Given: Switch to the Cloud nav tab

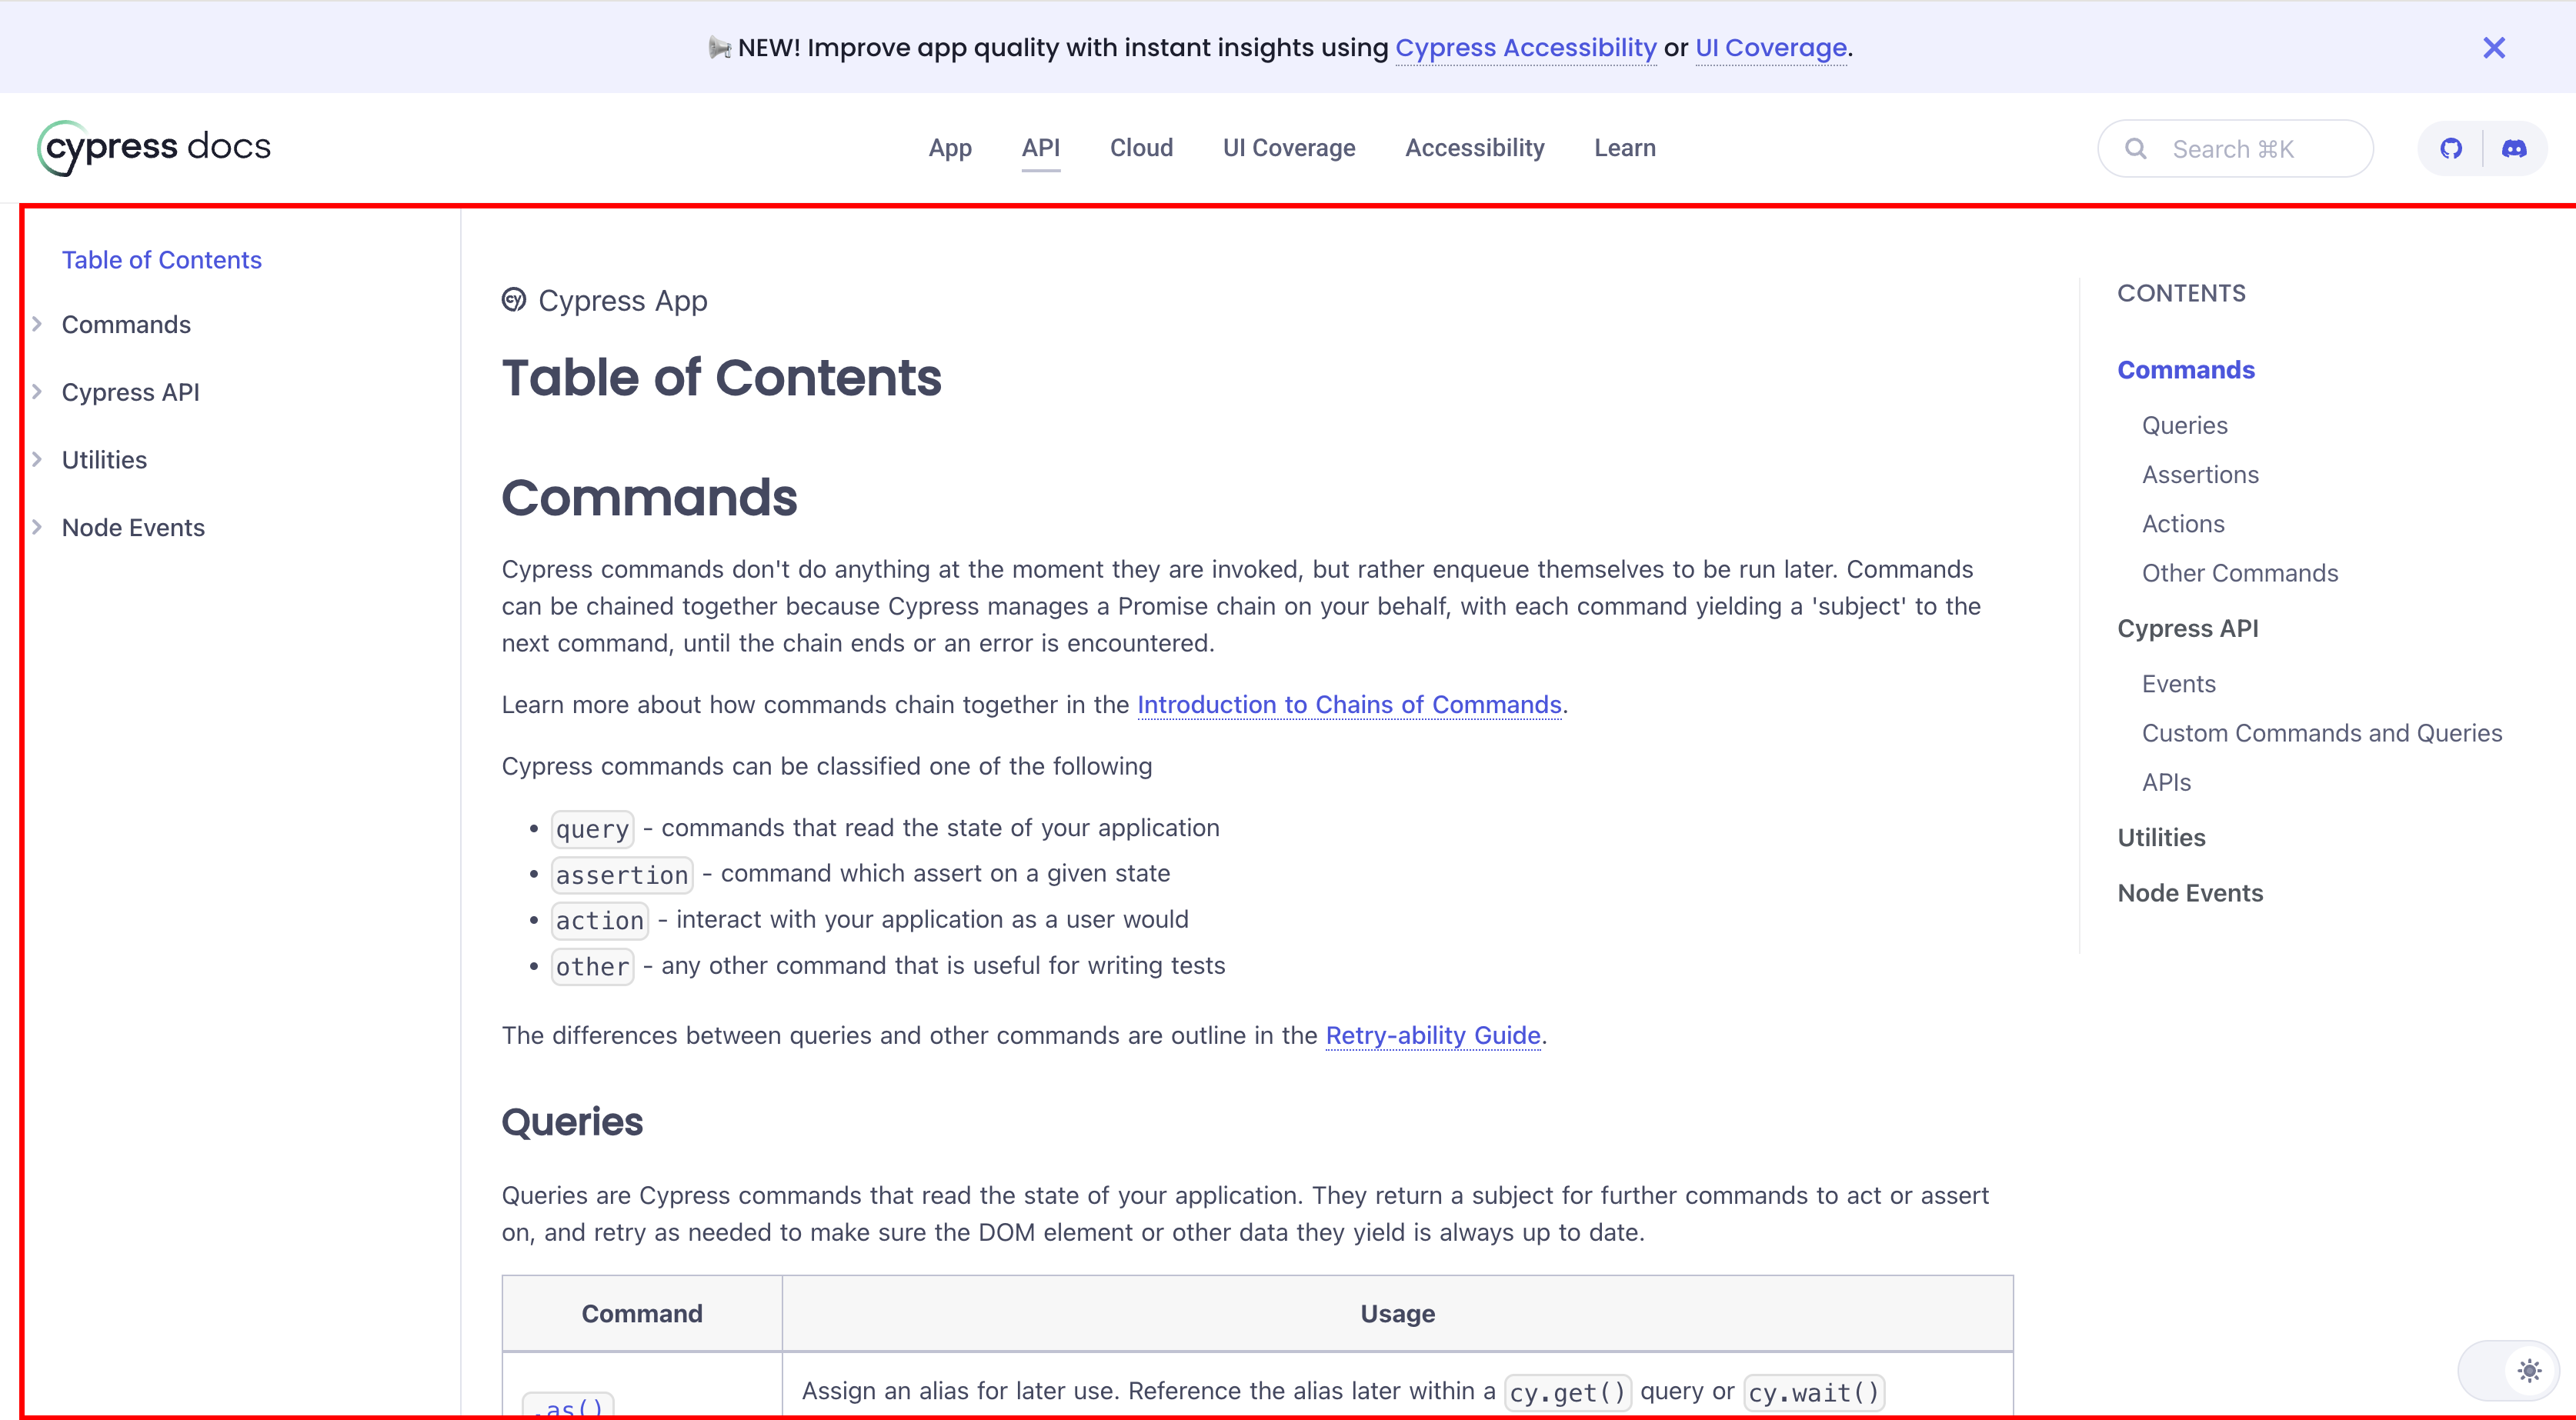Looking at the screenshot, I should click(1141, 148).
